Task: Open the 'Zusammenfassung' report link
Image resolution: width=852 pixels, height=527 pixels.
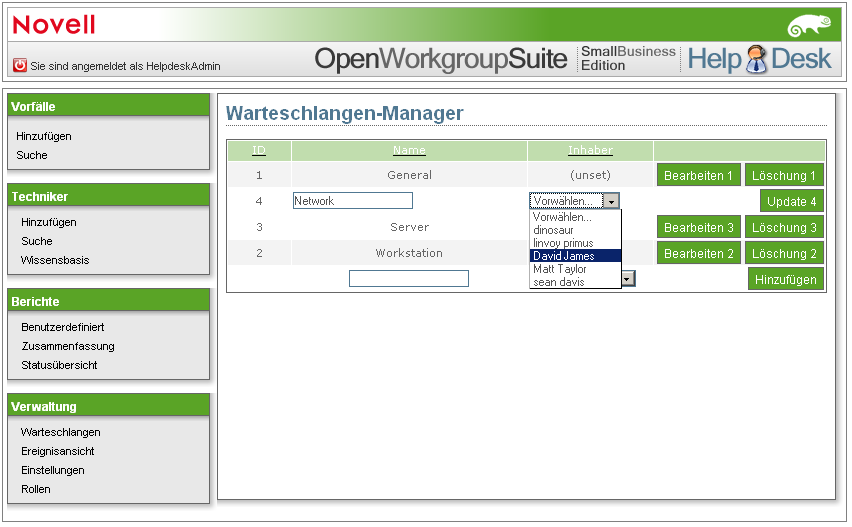Action: [68, 346]
